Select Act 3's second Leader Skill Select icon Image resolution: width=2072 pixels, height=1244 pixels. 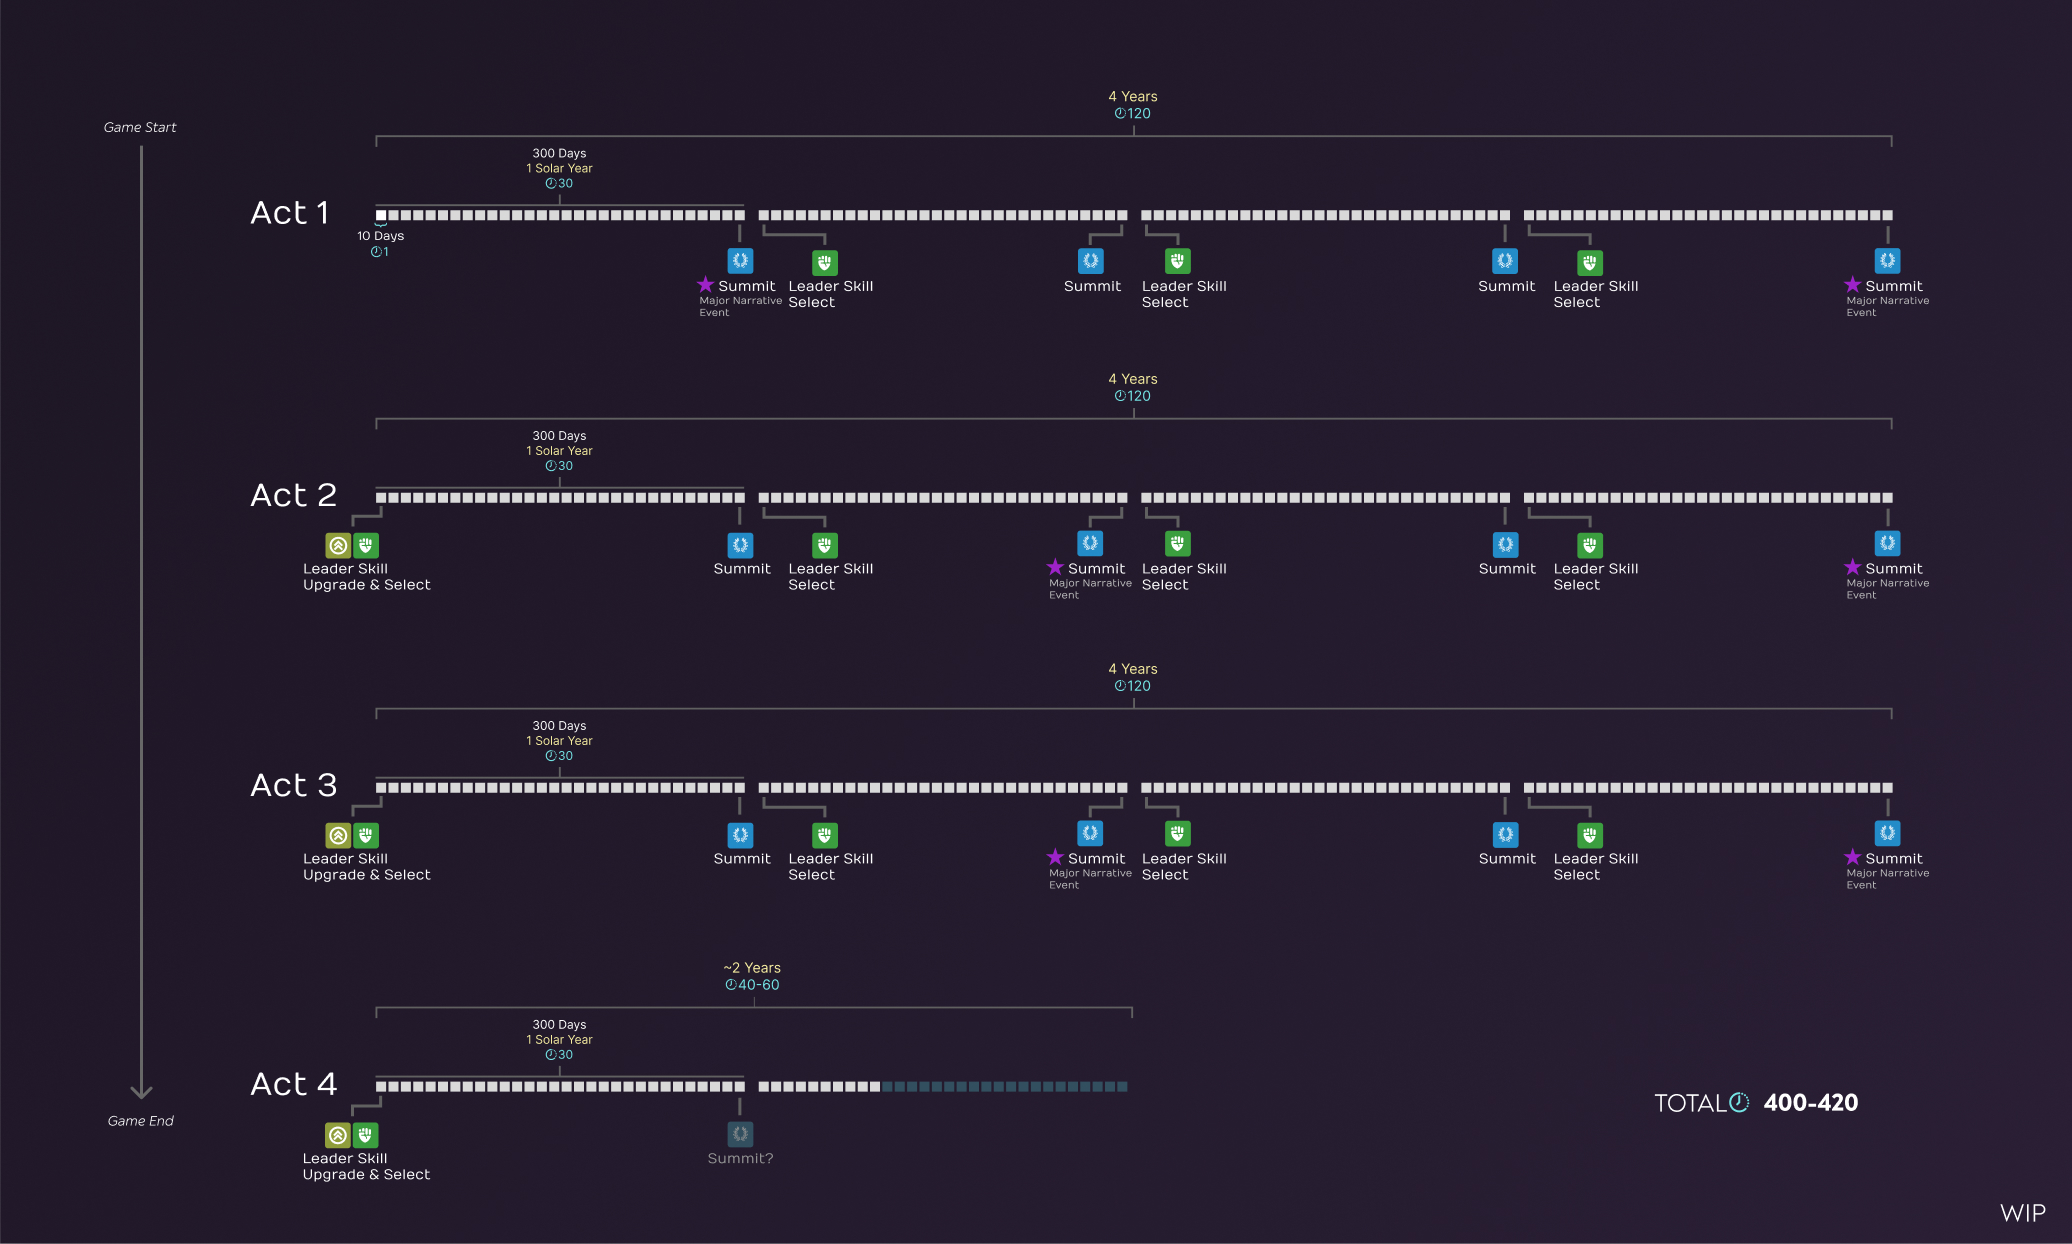(x=1178, y=833)
